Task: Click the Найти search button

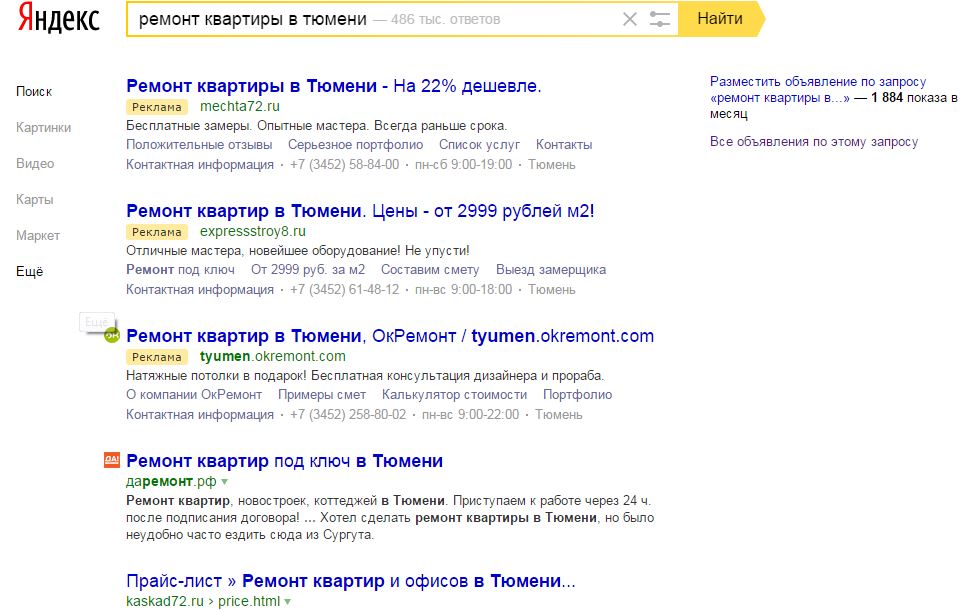Action: (720, 19)
